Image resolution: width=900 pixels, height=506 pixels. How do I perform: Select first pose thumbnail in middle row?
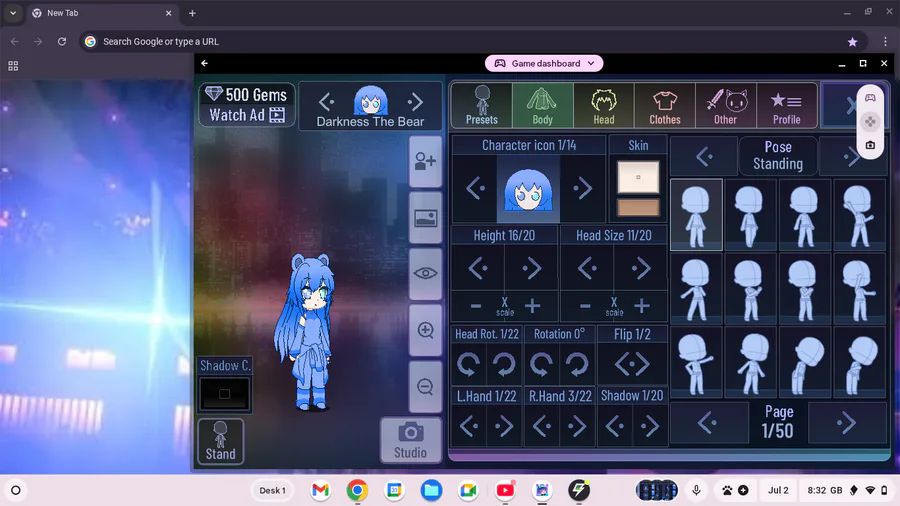coord(696,289)
